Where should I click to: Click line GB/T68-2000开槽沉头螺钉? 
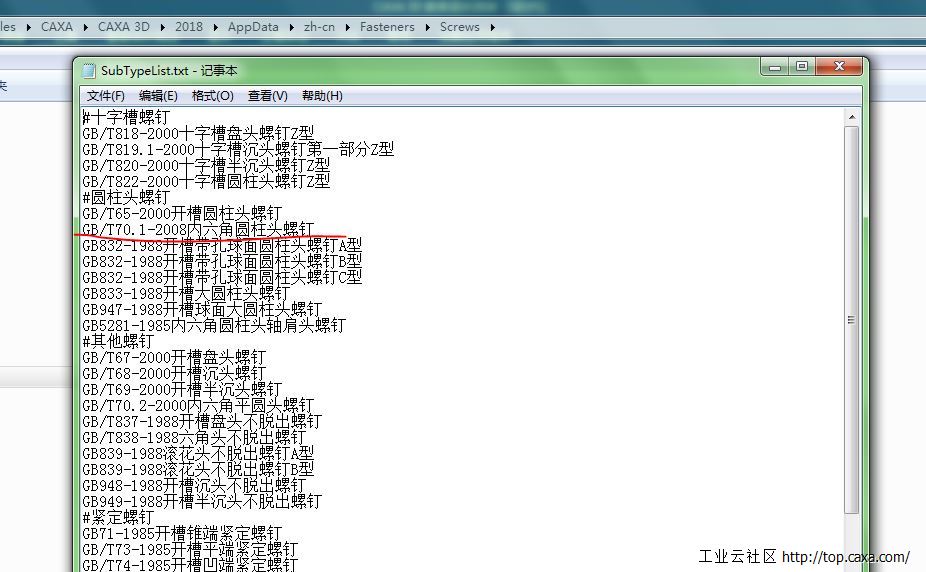pyautogui.click(x=174, y=373)
